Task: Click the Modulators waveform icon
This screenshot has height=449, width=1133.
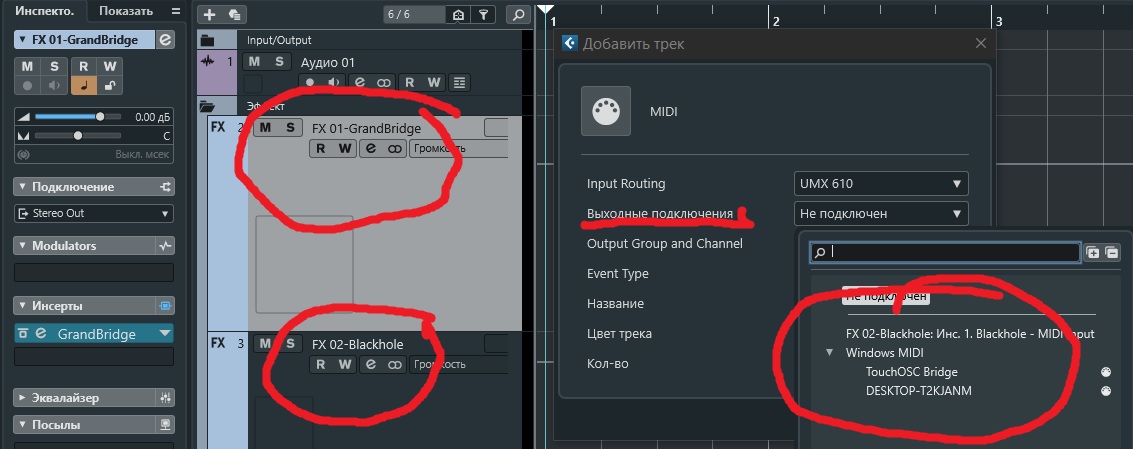Action: tap(166, 246)
